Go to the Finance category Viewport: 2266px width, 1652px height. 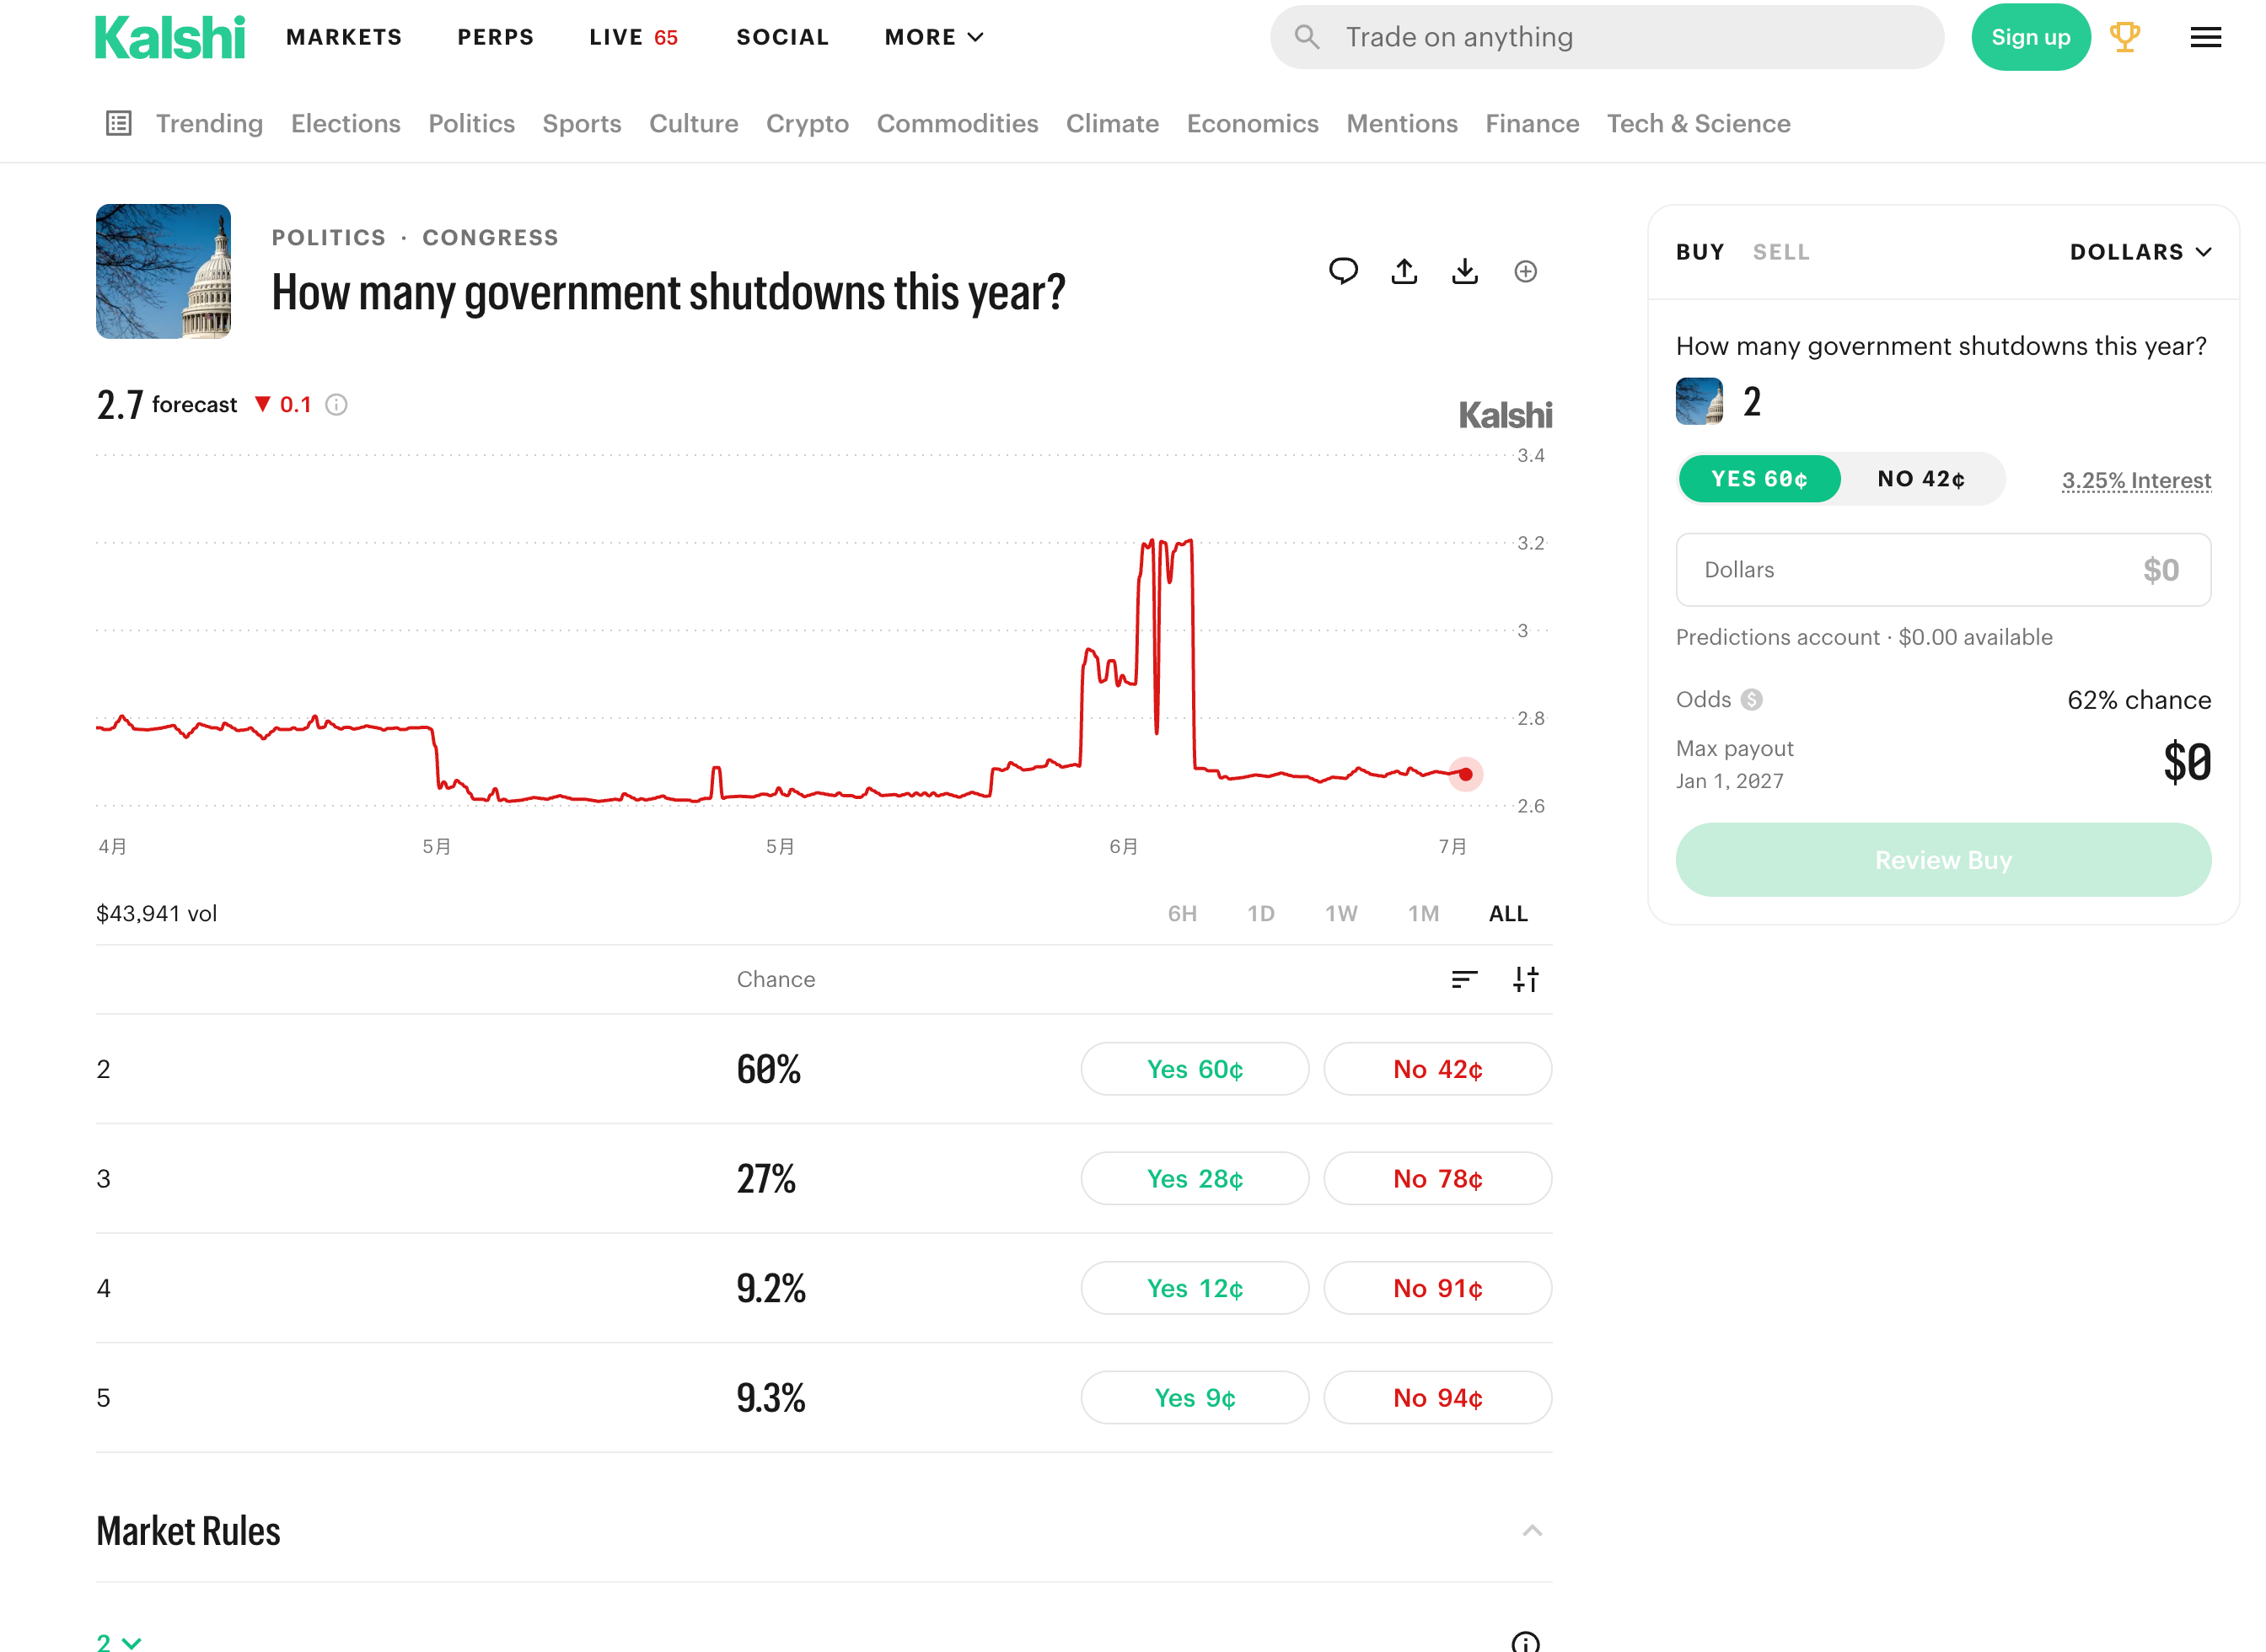click(x=1533, y=123)
